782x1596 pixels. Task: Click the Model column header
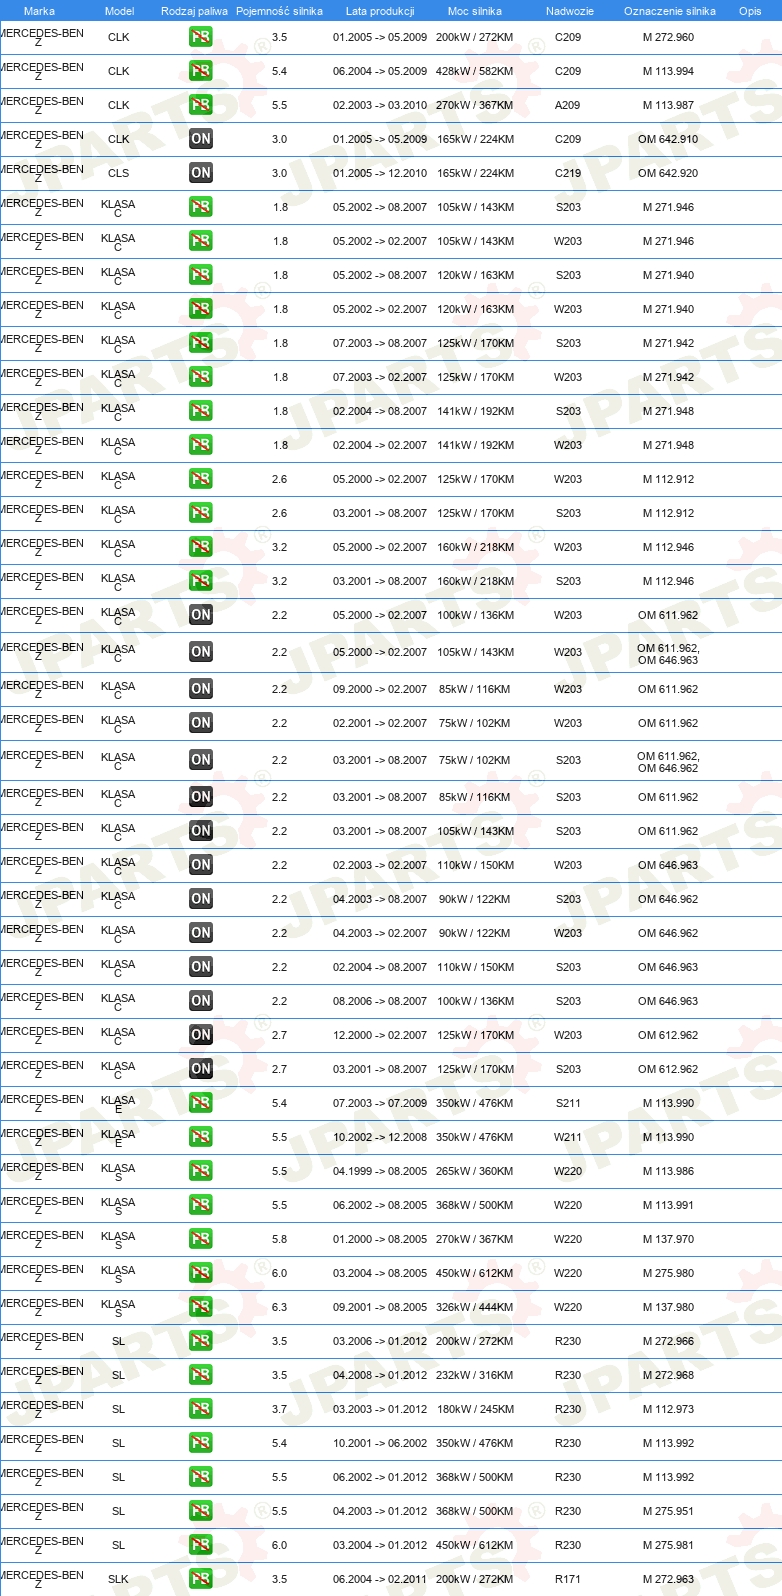click(x=120, y=11)
